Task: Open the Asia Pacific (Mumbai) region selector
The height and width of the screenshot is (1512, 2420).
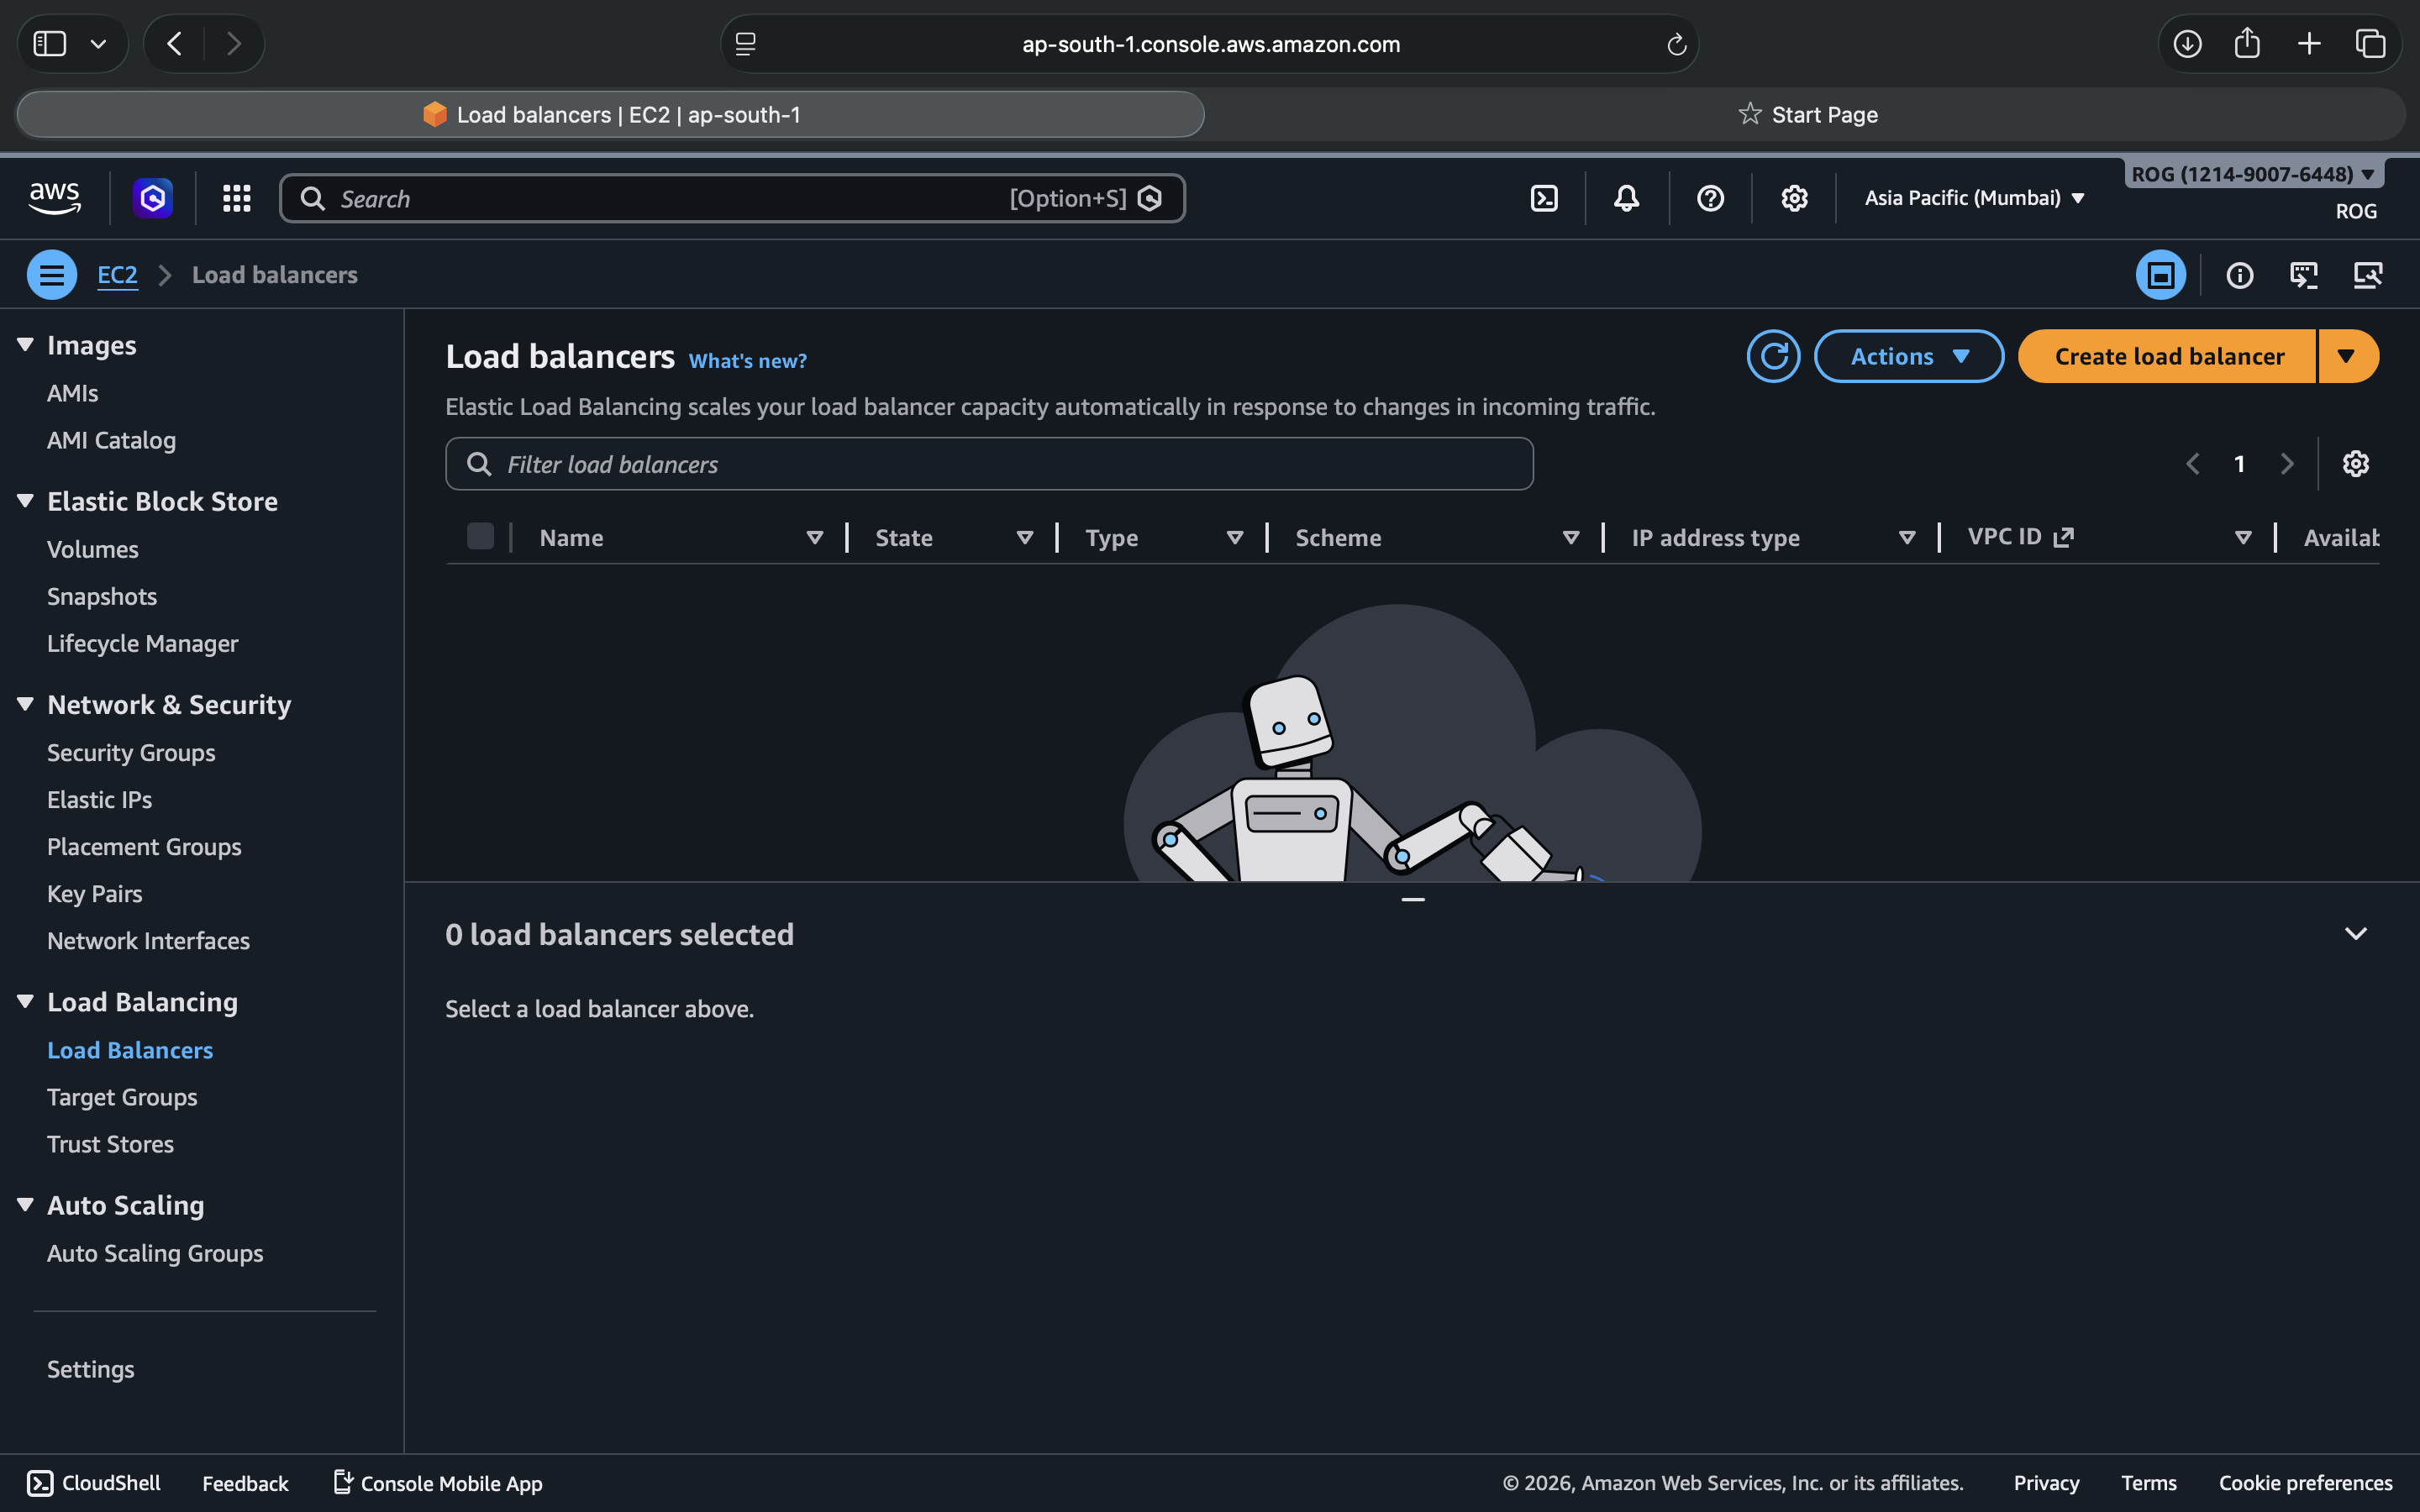Action: 1974,198
